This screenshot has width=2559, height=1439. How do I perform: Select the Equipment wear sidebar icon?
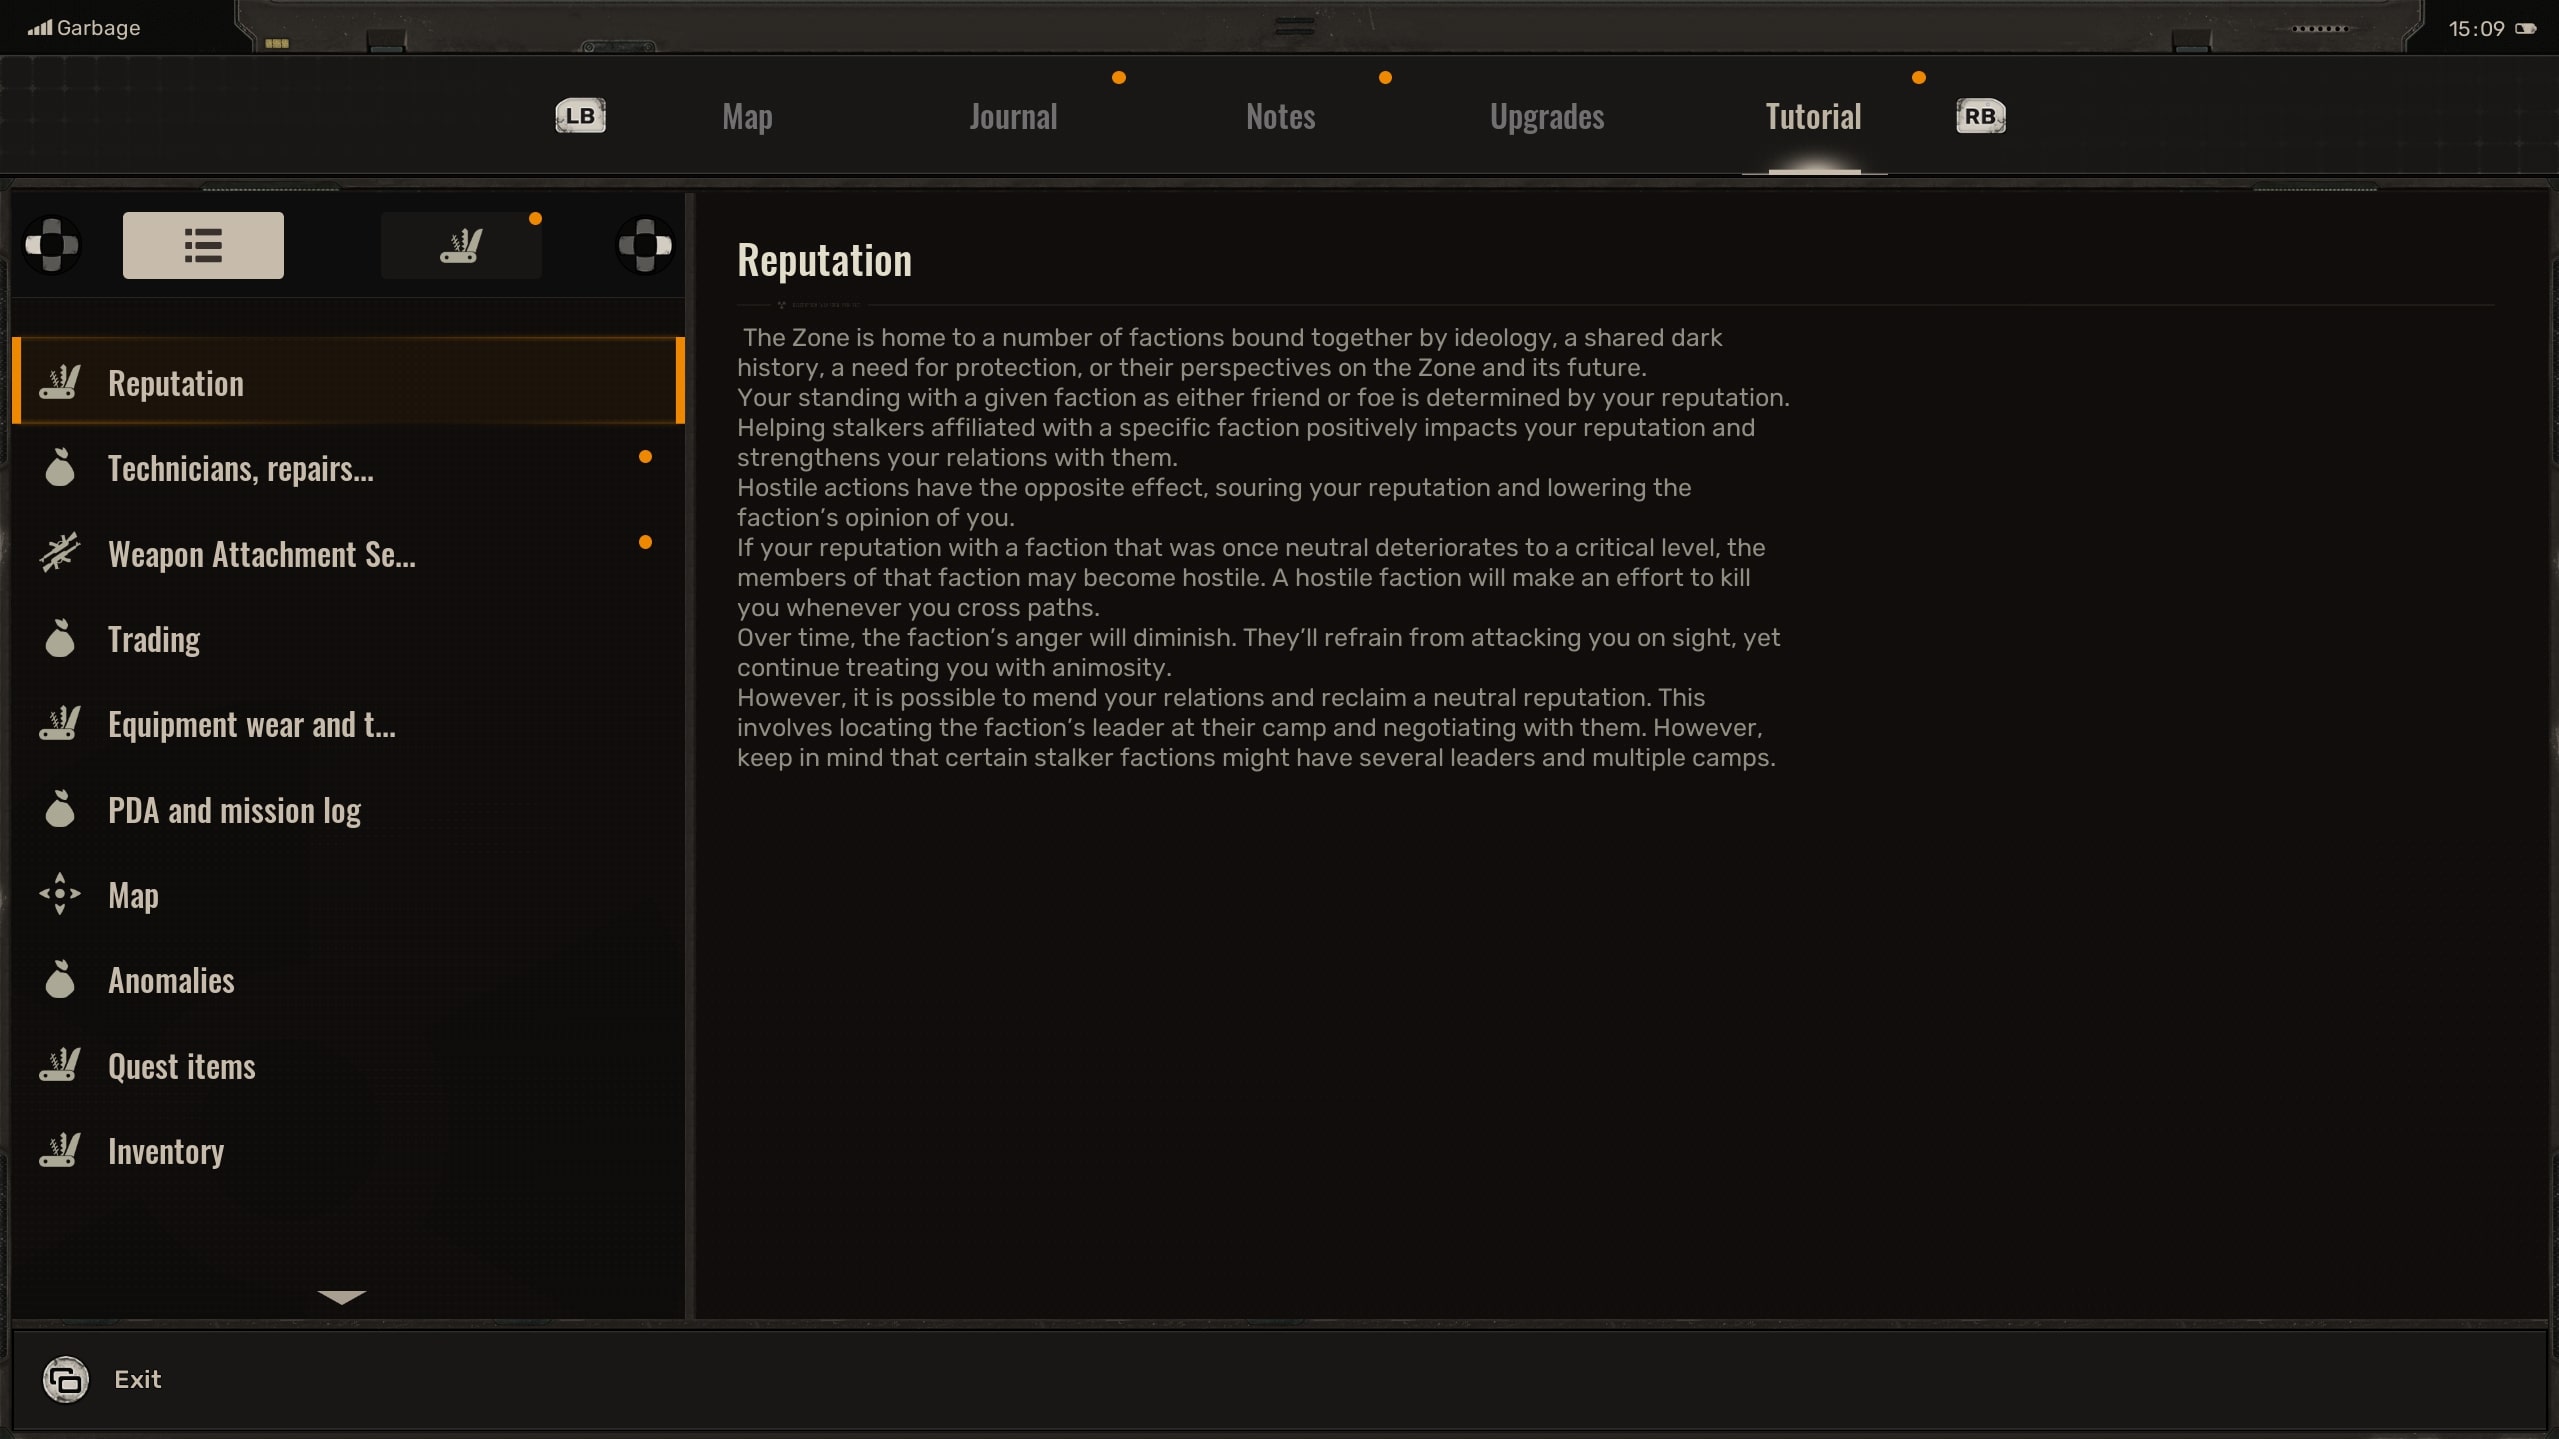pos(62,724)
